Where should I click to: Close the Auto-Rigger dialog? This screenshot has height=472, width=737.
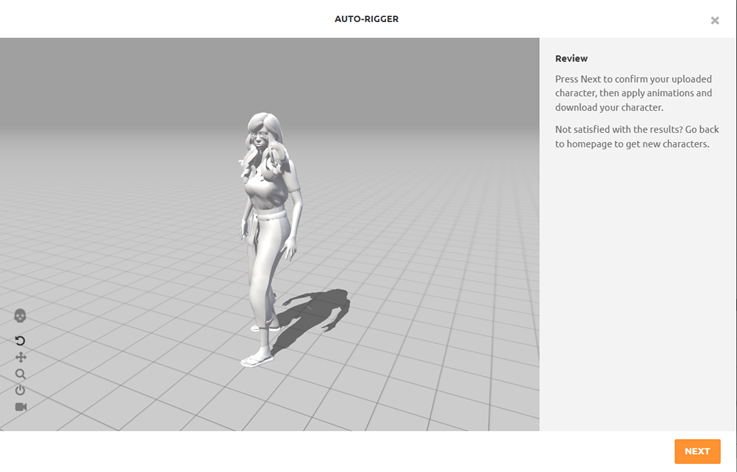point(714,20)
